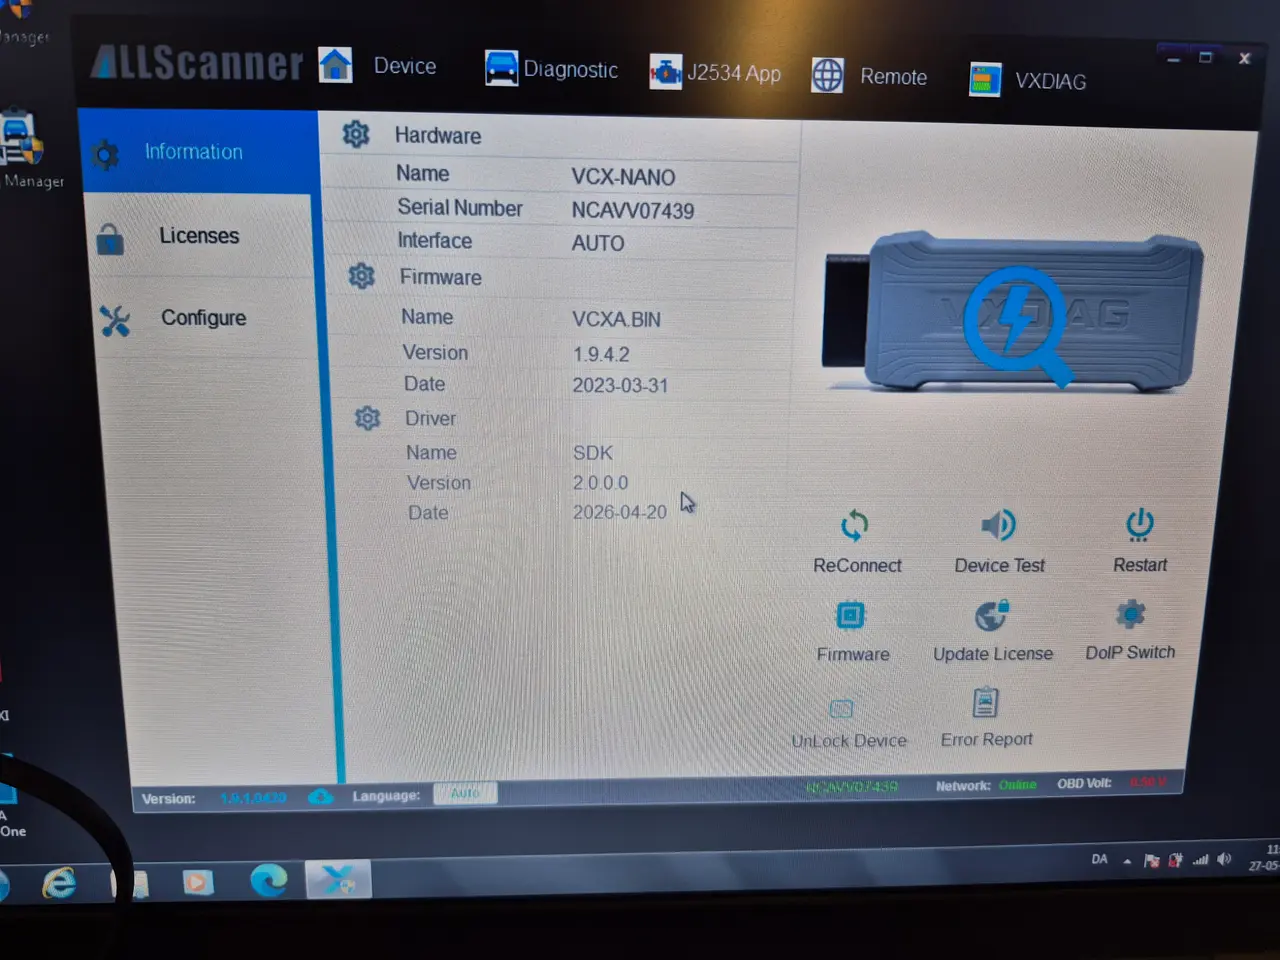
Task: Open the Remote globe icon
Action: point(827,75)
